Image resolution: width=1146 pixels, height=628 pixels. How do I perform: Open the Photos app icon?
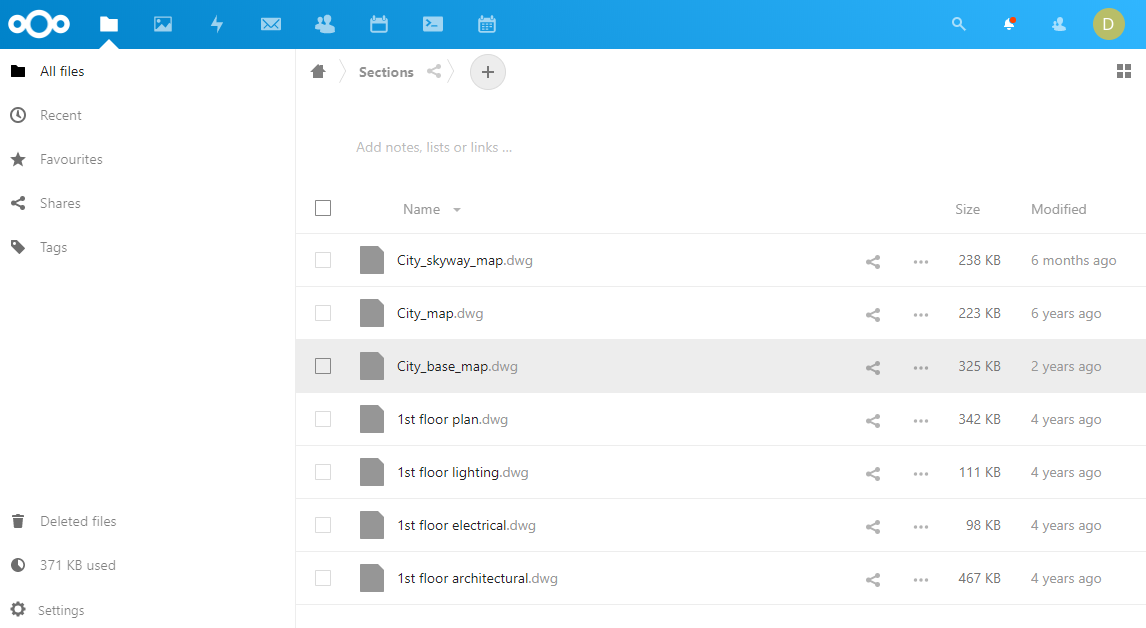(163, 24)
